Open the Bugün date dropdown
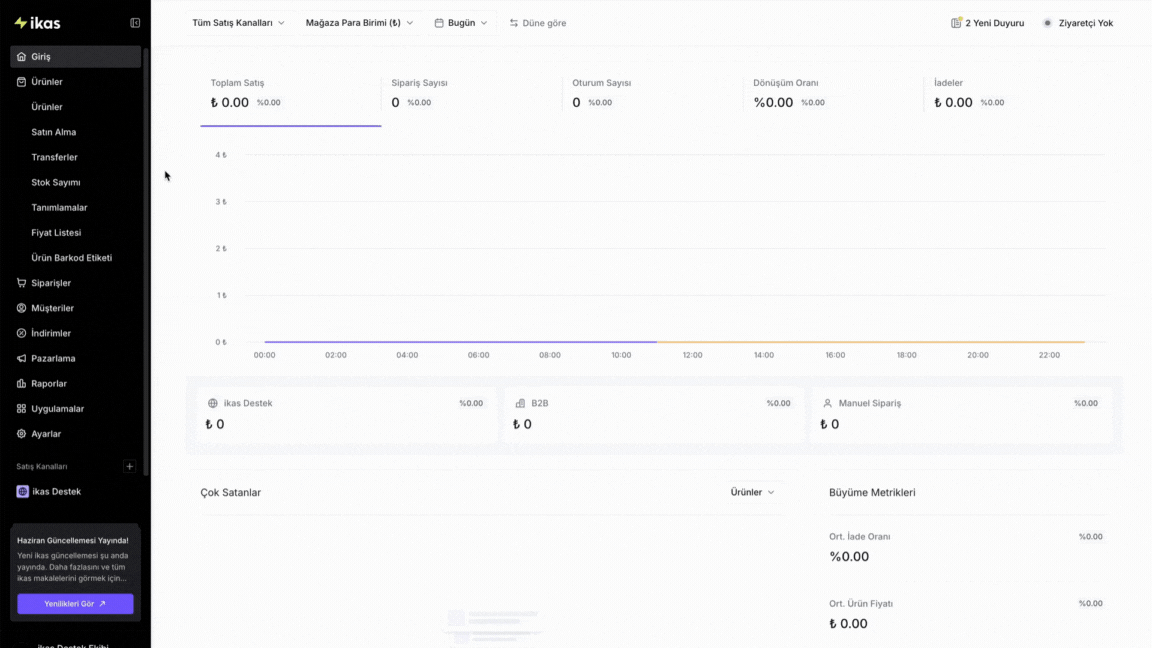1152x648 pixels. click(x=461, y=23)
